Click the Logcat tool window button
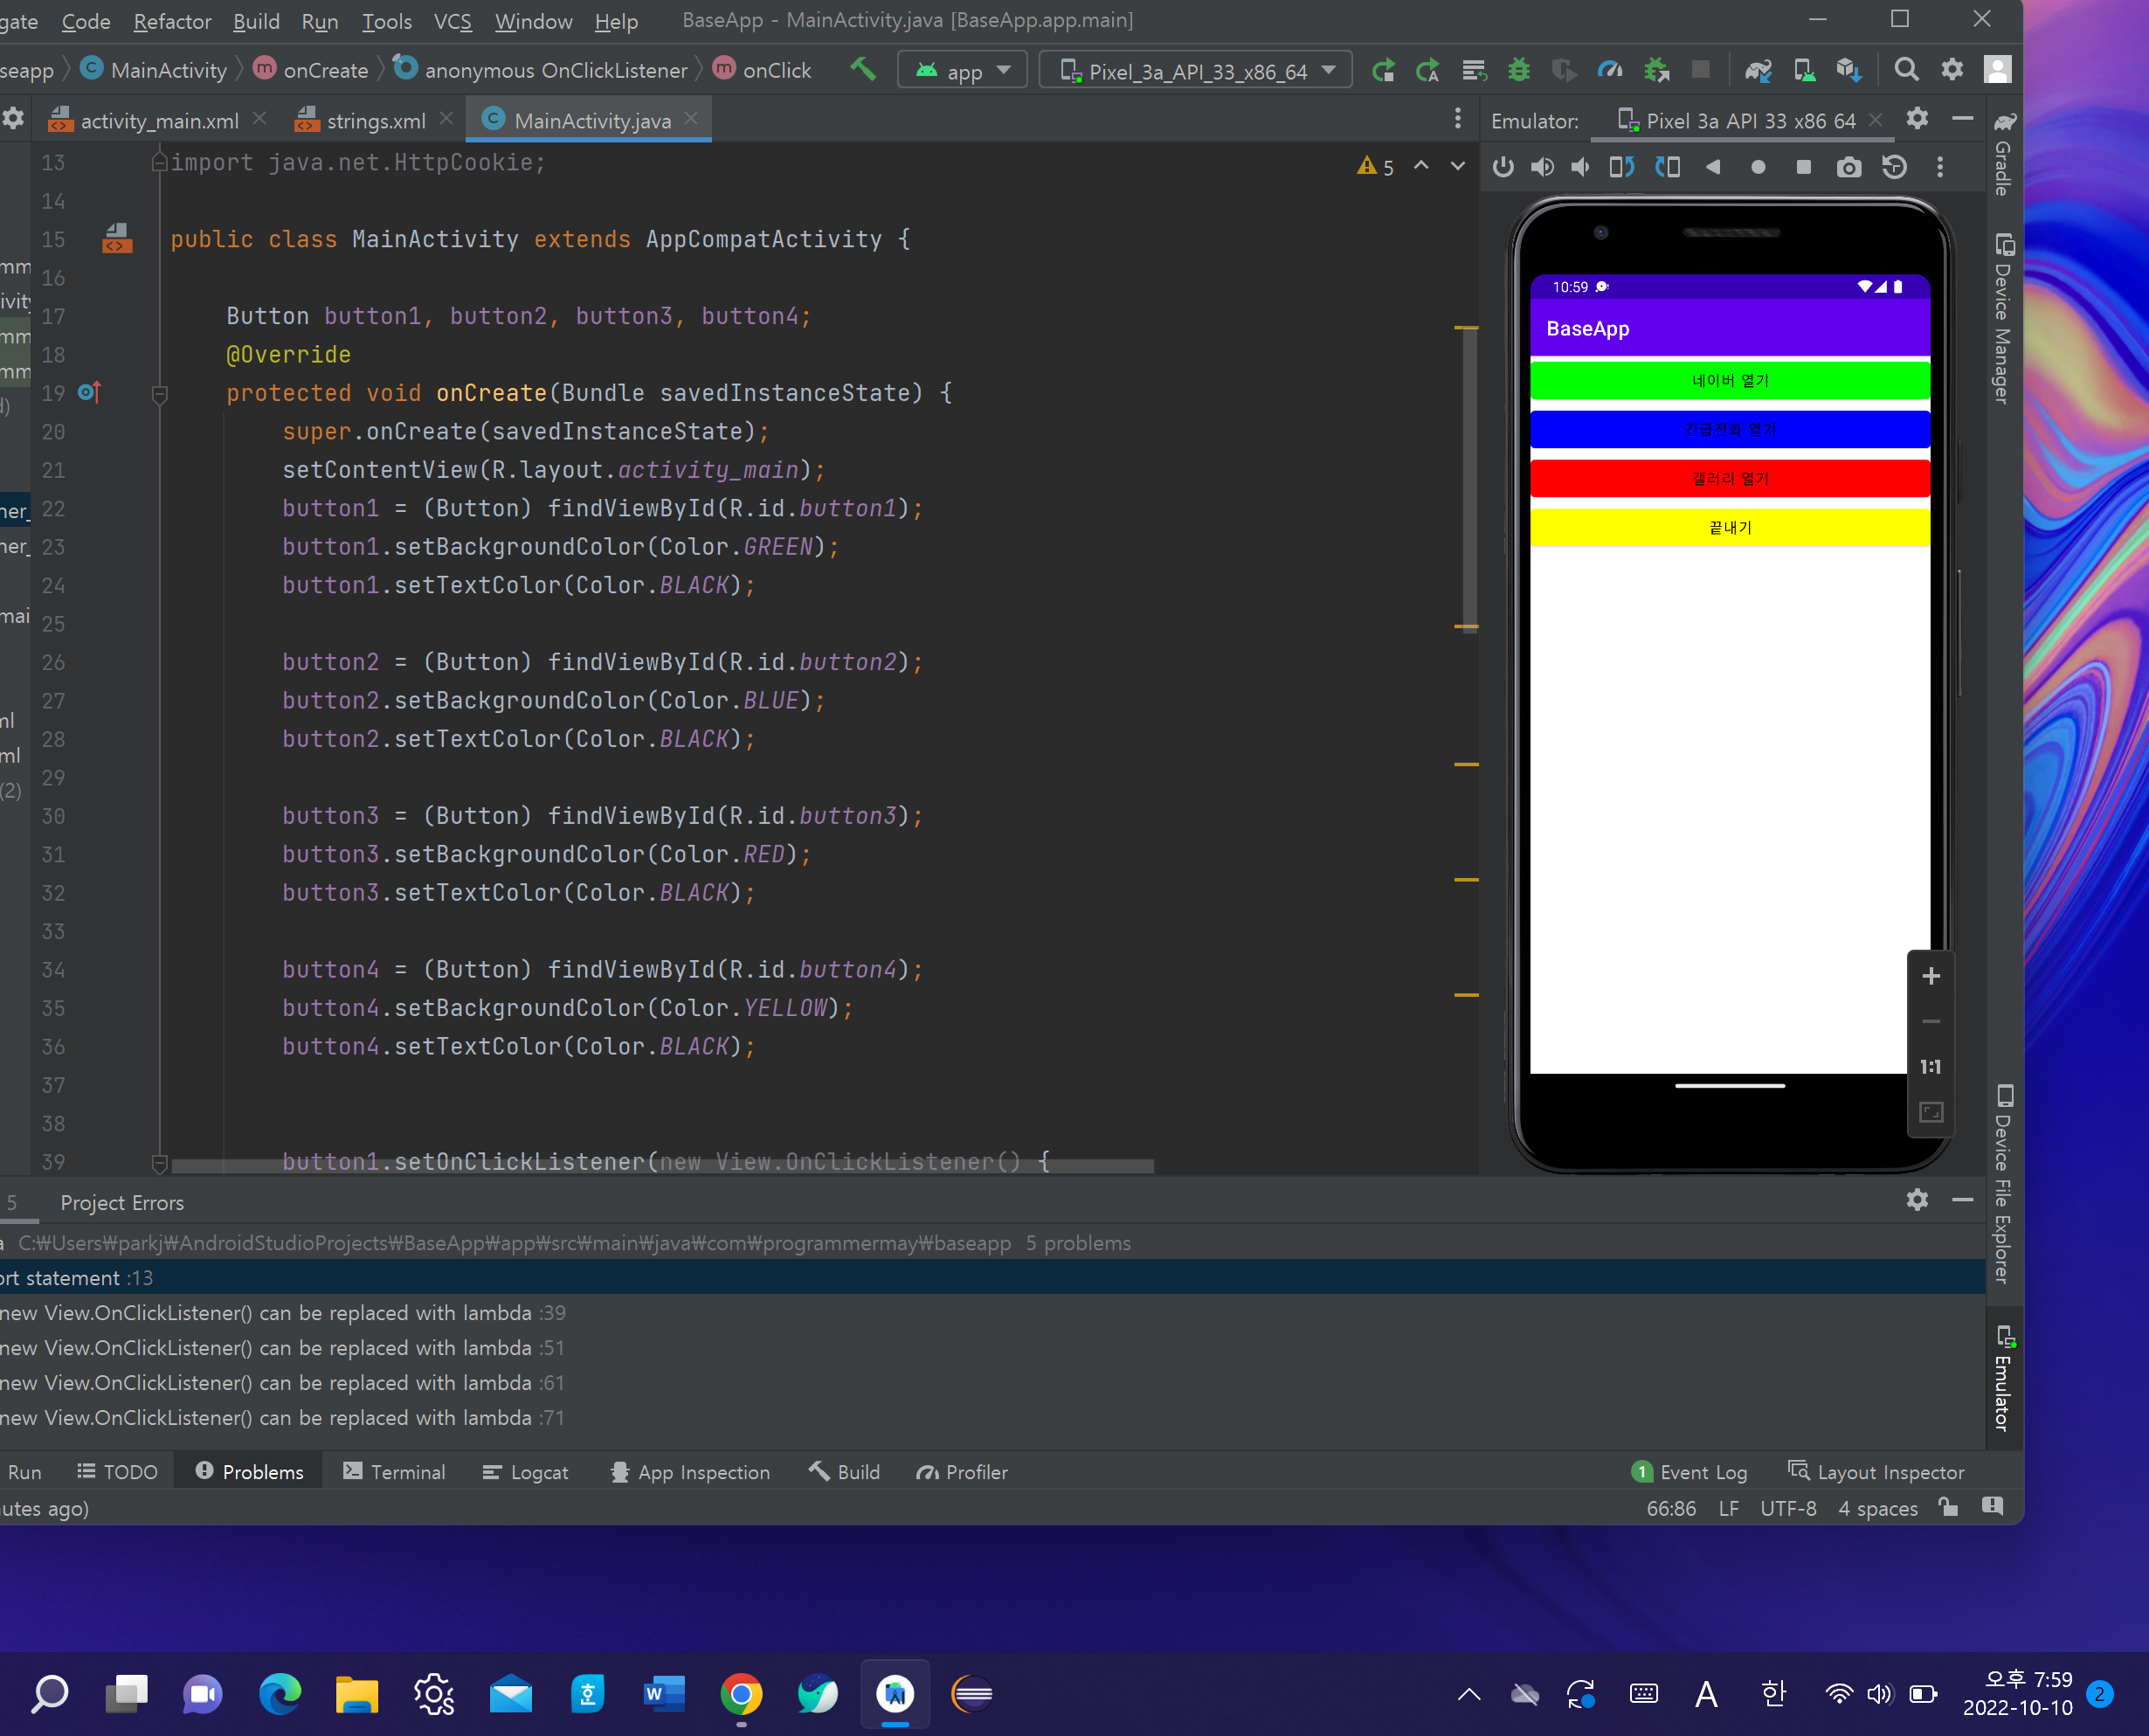2149x1736 pixels. (526, 1472)
